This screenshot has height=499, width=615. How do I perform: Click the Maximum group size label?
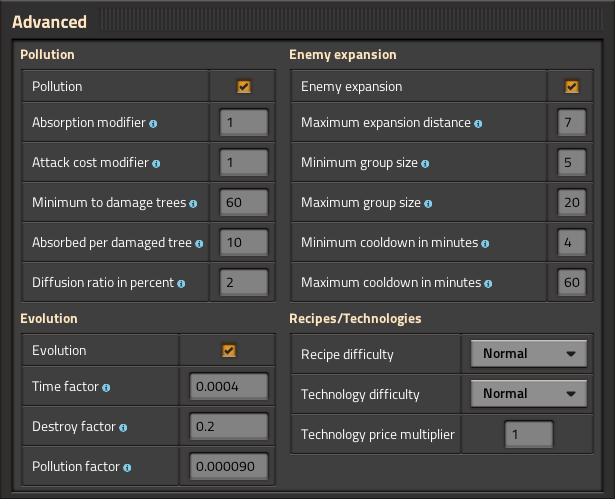(x=361, y=203)
